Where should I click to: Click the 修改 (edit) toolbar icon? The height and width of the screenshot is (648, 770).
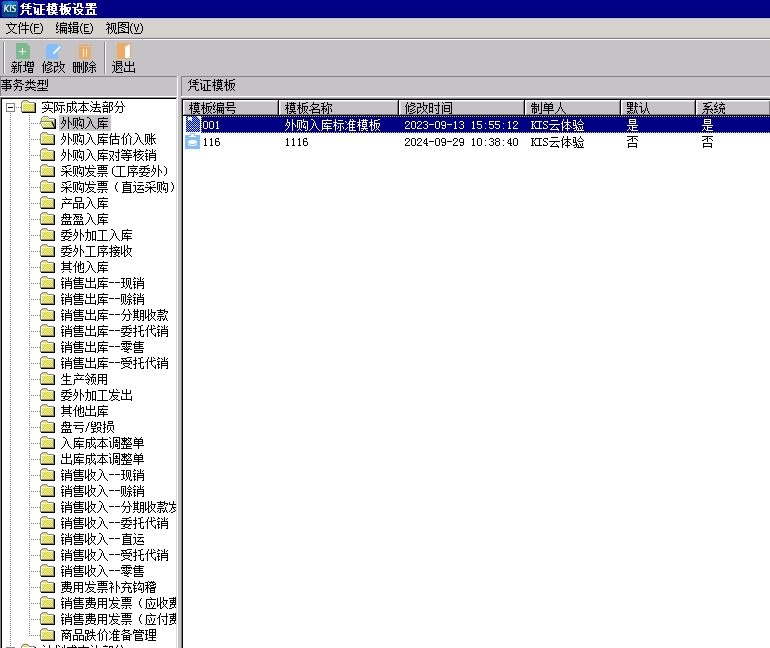[54, 58]
